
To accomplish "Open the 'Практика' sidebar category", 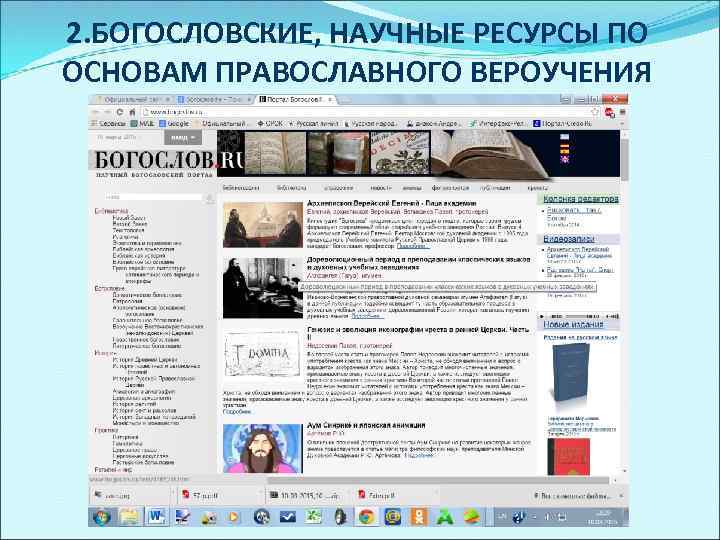I will coord(107,430).
